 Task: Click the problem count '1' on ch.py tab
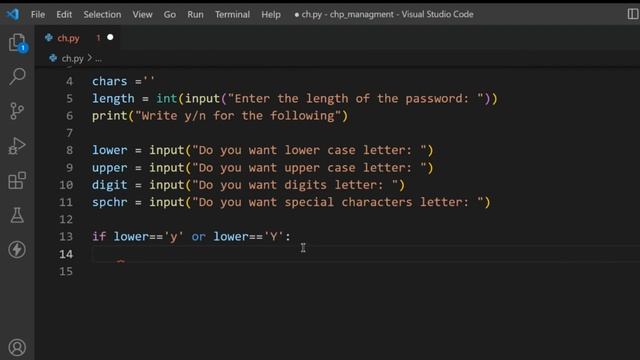pos(98,38)
